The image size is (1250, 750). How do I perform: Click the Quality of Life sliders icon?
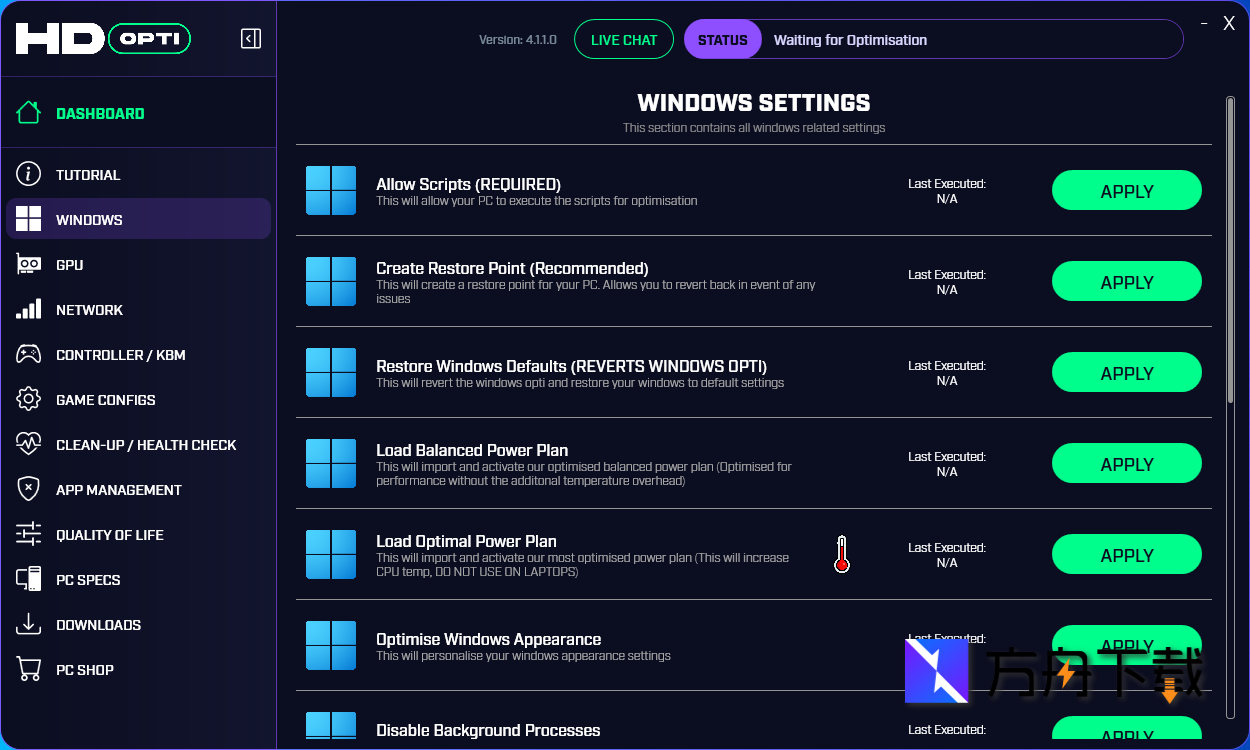[x=29, y=534]
